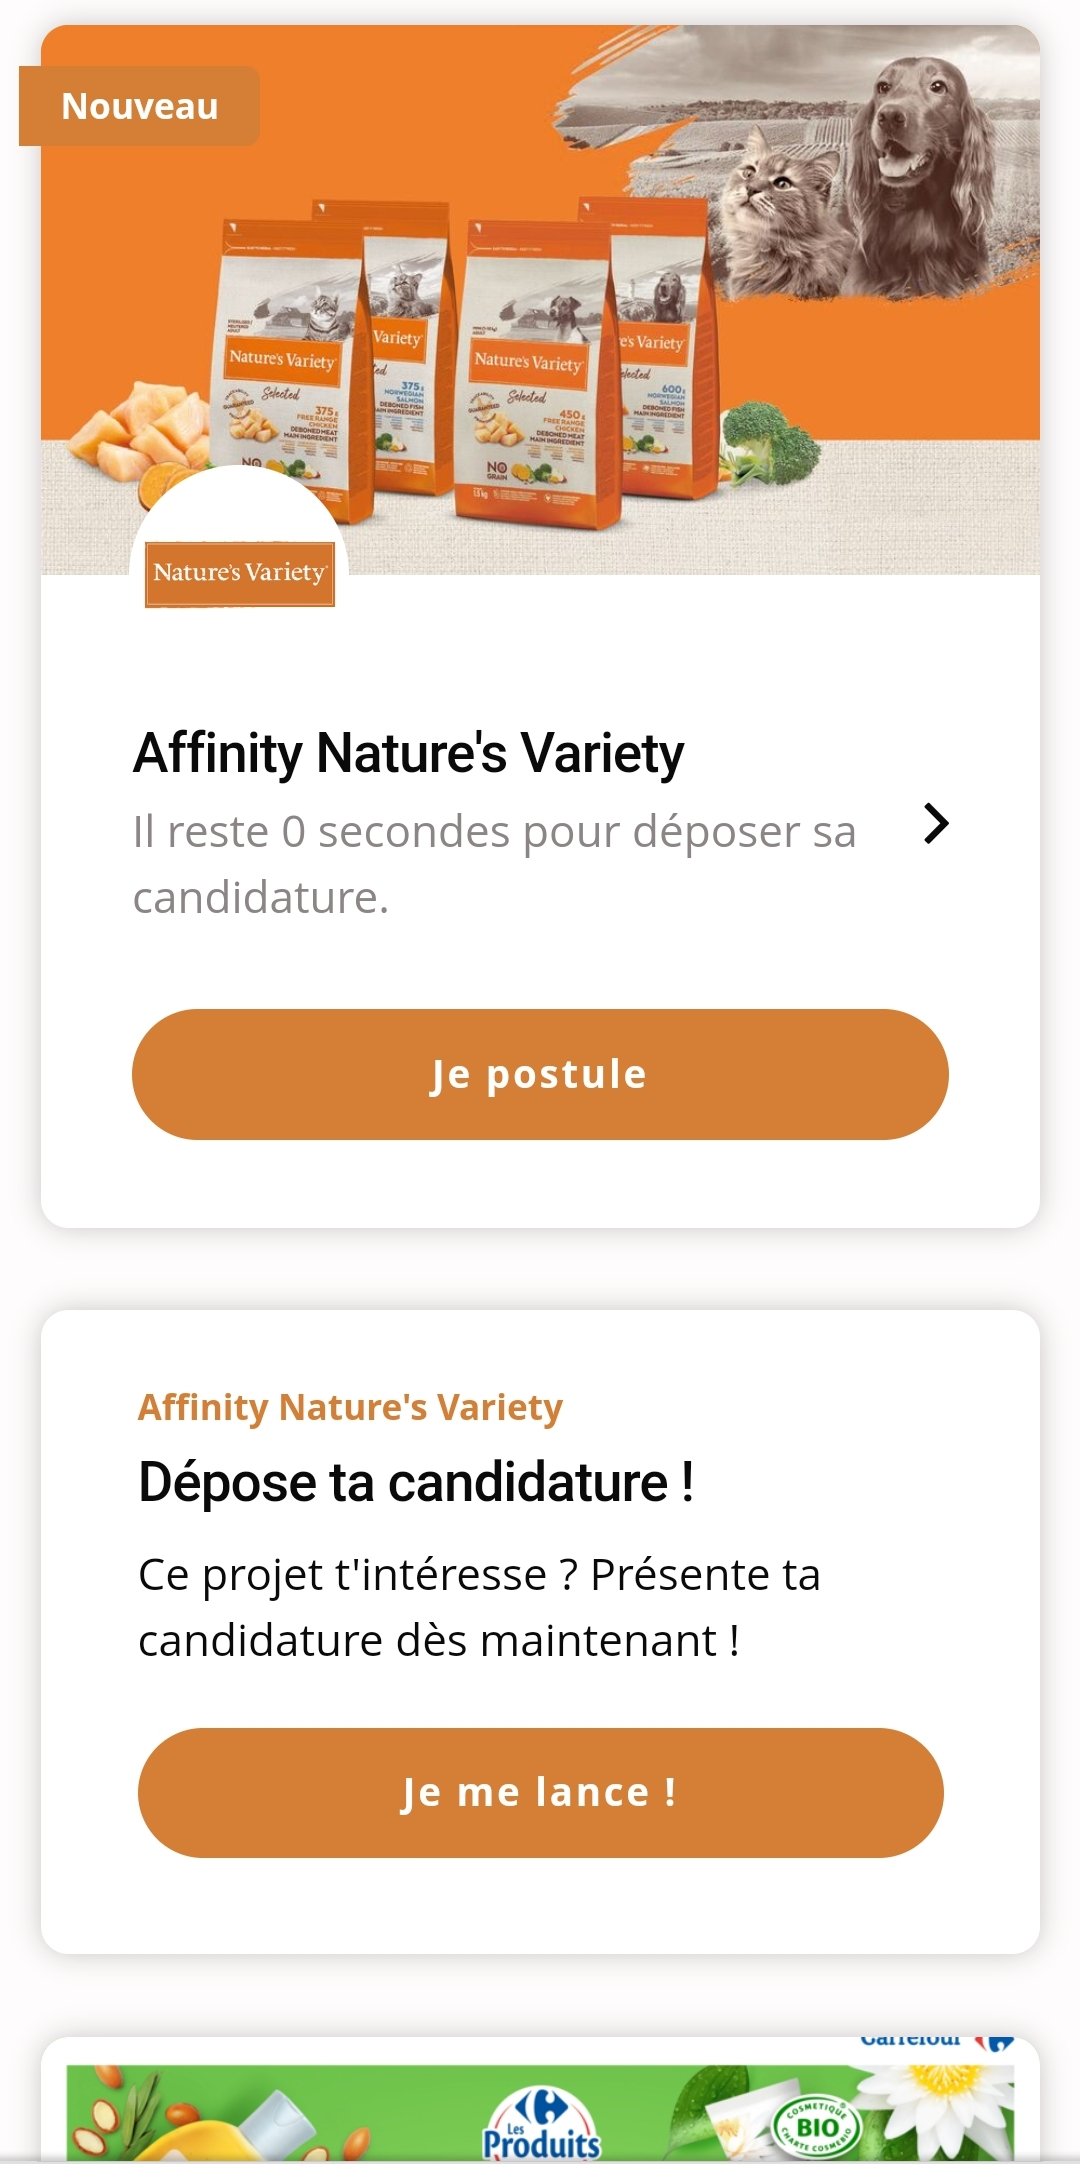Tap the broccoli picture in the banner
This screenshot has width=1080, height=2182.
(770, 442)
